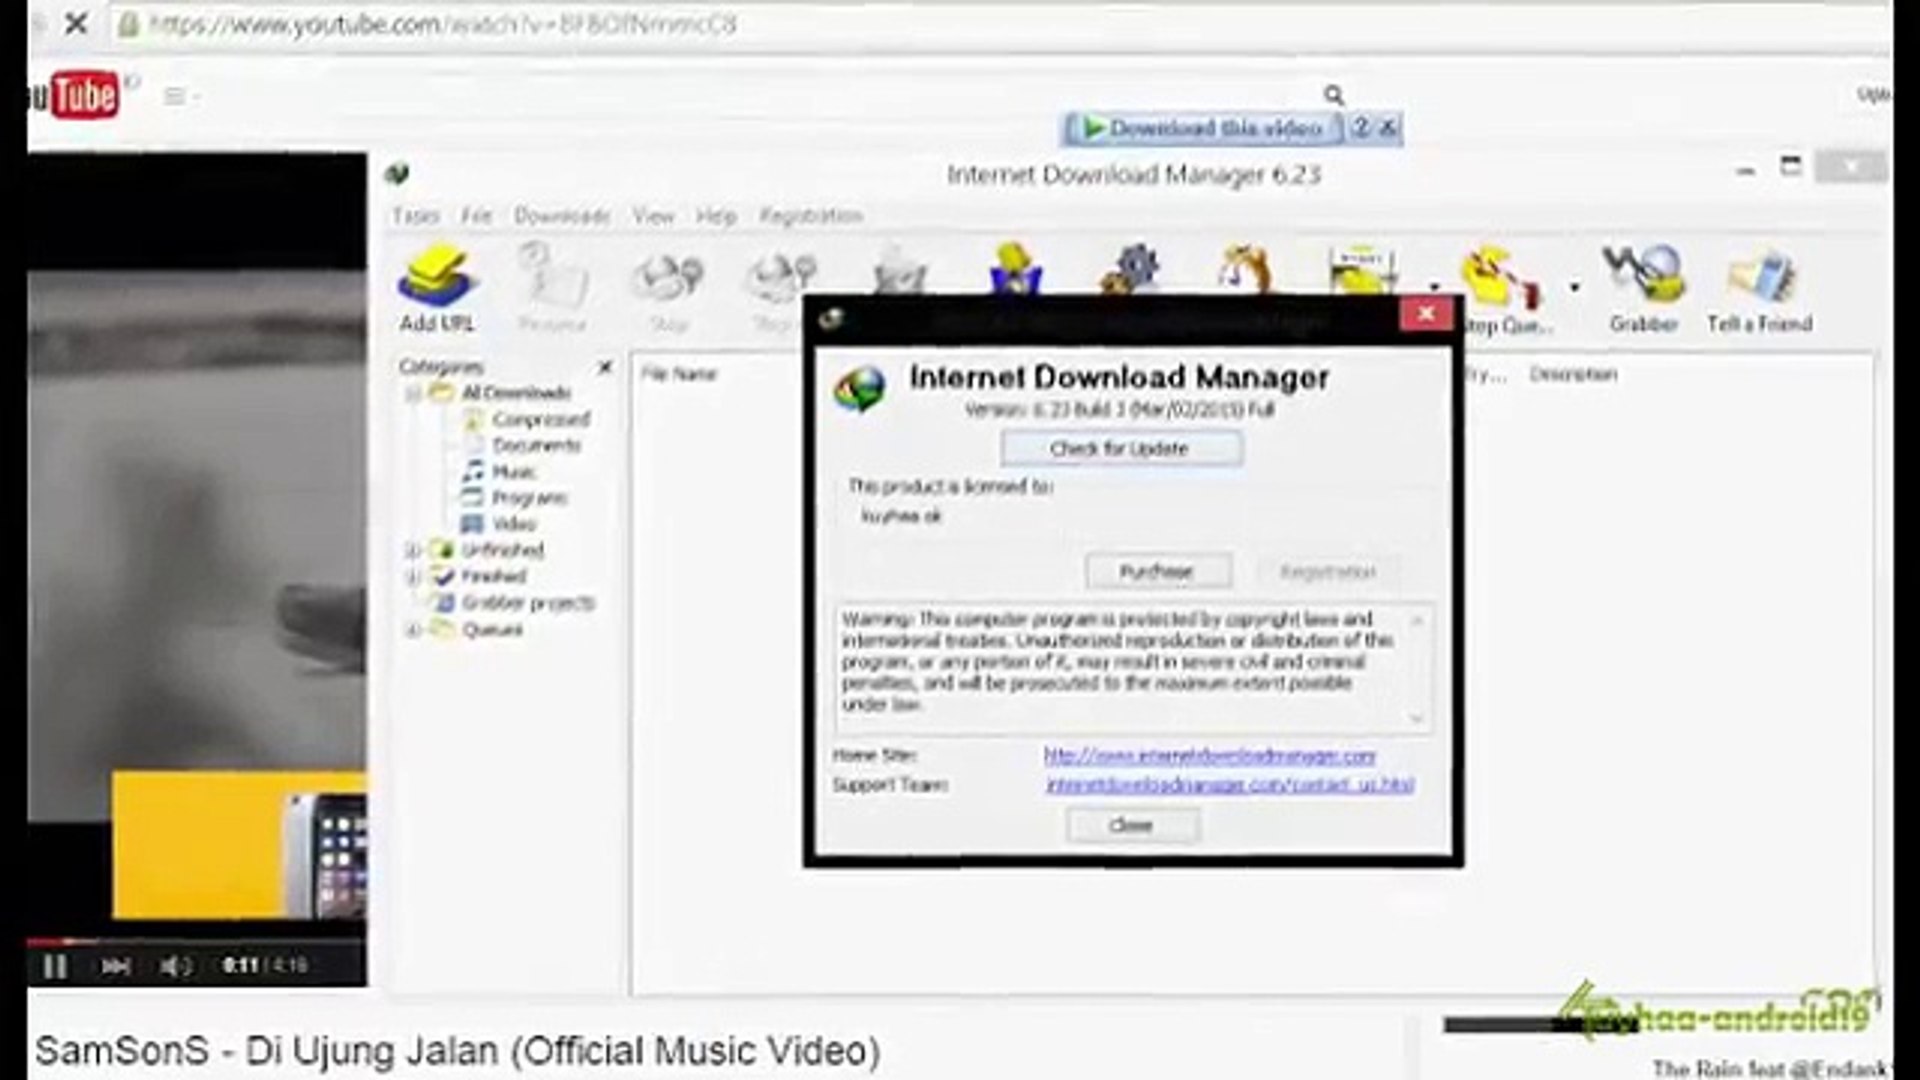Select Documents category
The height and width of the screenshot is (1080, 1920).
[x=536, y=445]
